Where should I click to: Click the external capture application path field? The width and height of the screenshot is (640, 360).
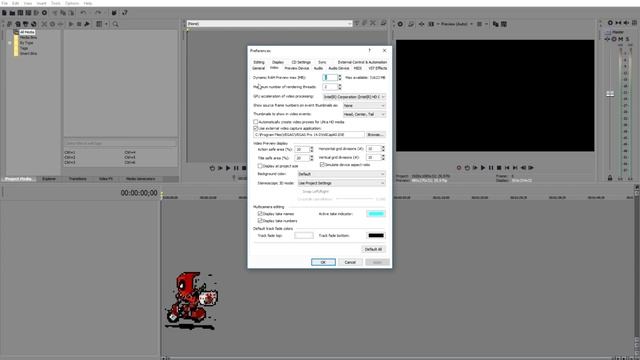pos(309,135)
